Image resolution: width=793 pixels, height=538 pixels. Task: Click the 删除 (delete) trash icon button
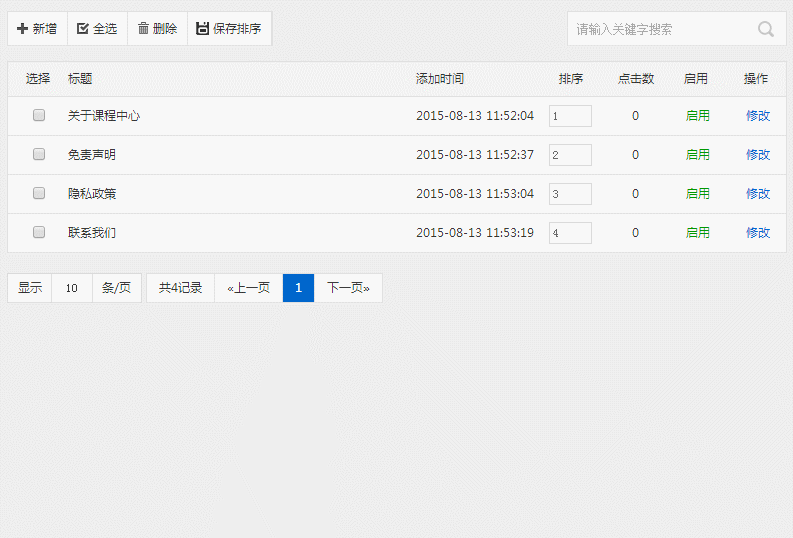[157, 29]
